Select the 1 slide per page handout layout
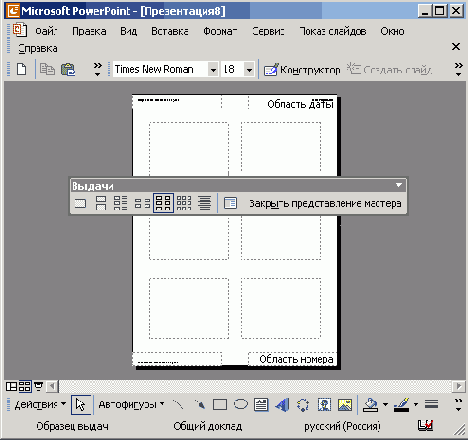 click(80, 203)
